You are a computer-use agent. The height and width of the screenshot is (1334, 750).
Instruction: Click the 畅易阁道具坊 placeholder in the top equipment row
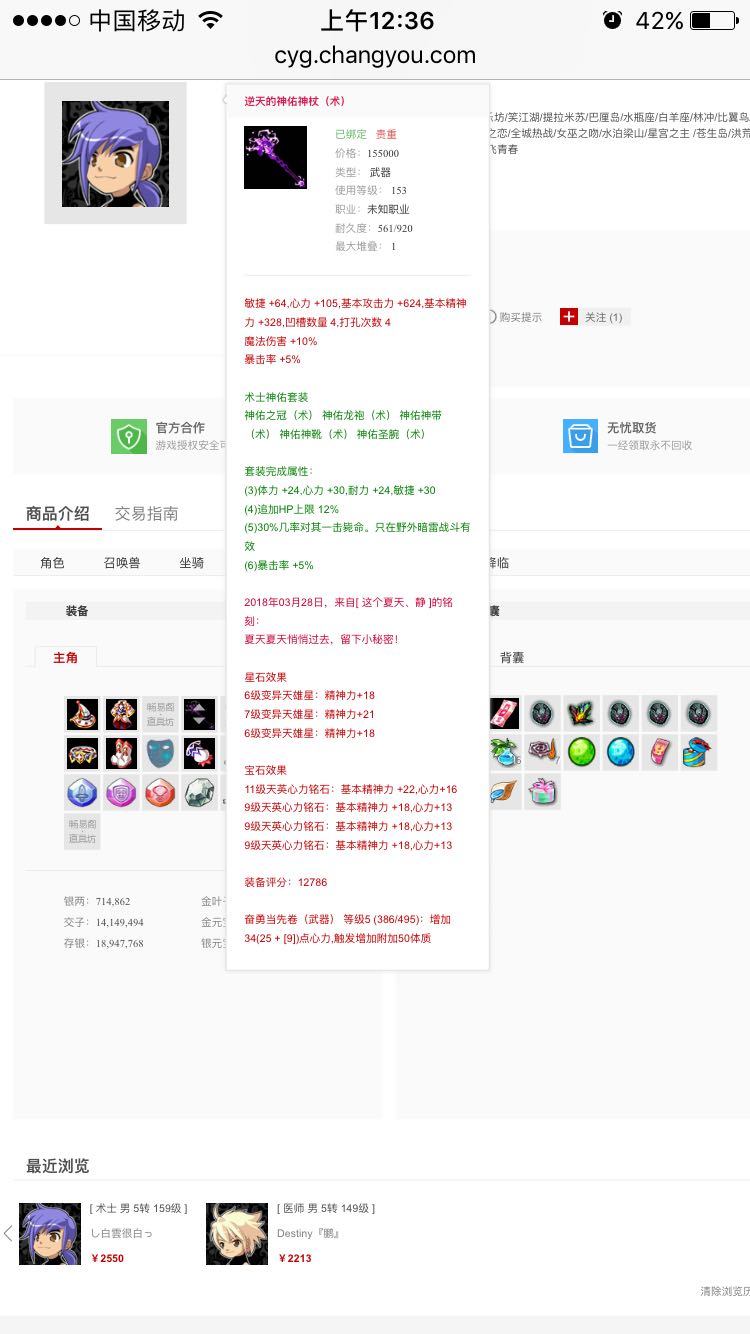click(160, 714)
